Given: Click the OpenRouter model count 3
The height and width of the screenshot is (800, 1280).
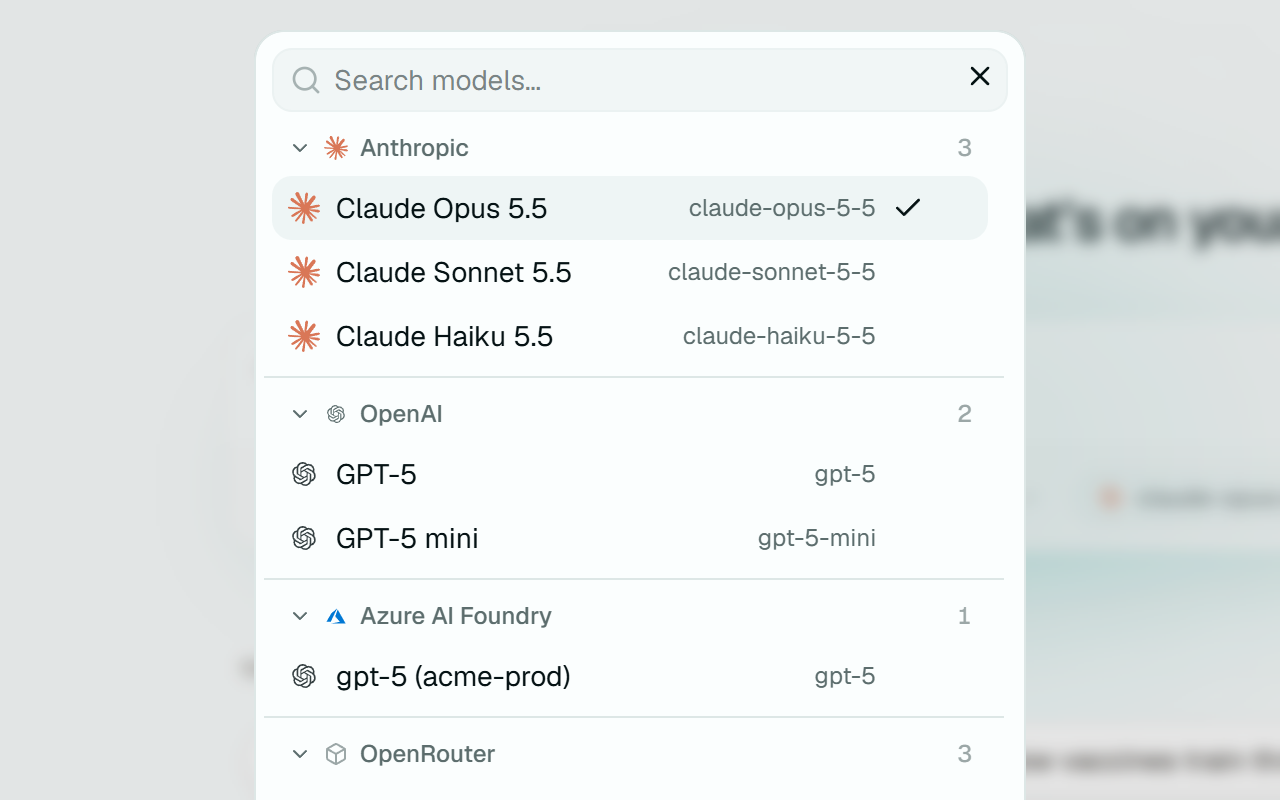Looking at the screenshot, I should (x=964, y=754).
